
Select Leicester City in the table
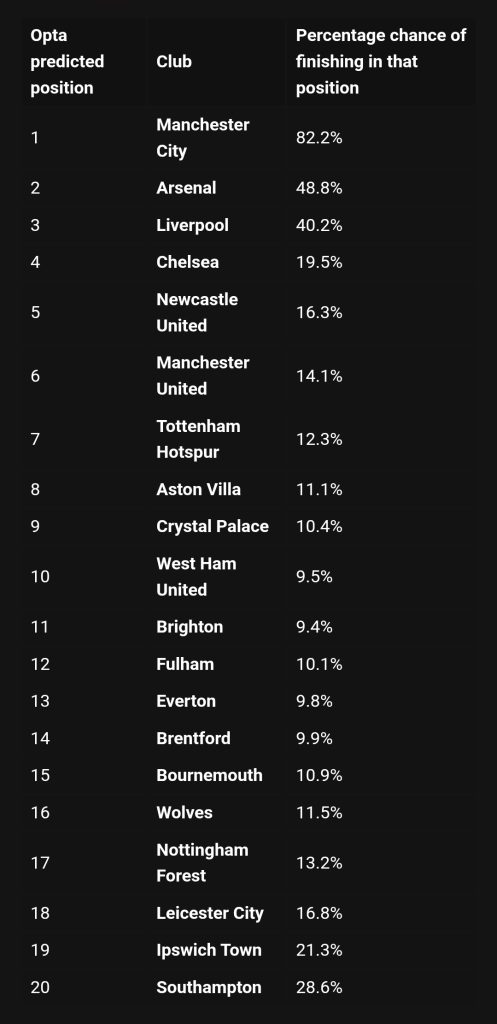point(210,913)
